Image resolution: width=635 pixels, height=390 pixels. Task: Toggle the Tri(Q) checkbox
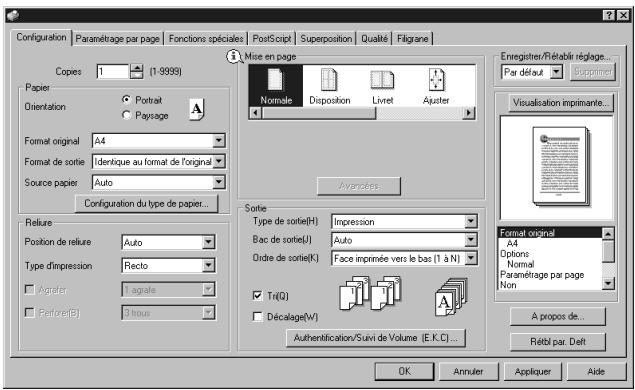click(x=257, y=296)
